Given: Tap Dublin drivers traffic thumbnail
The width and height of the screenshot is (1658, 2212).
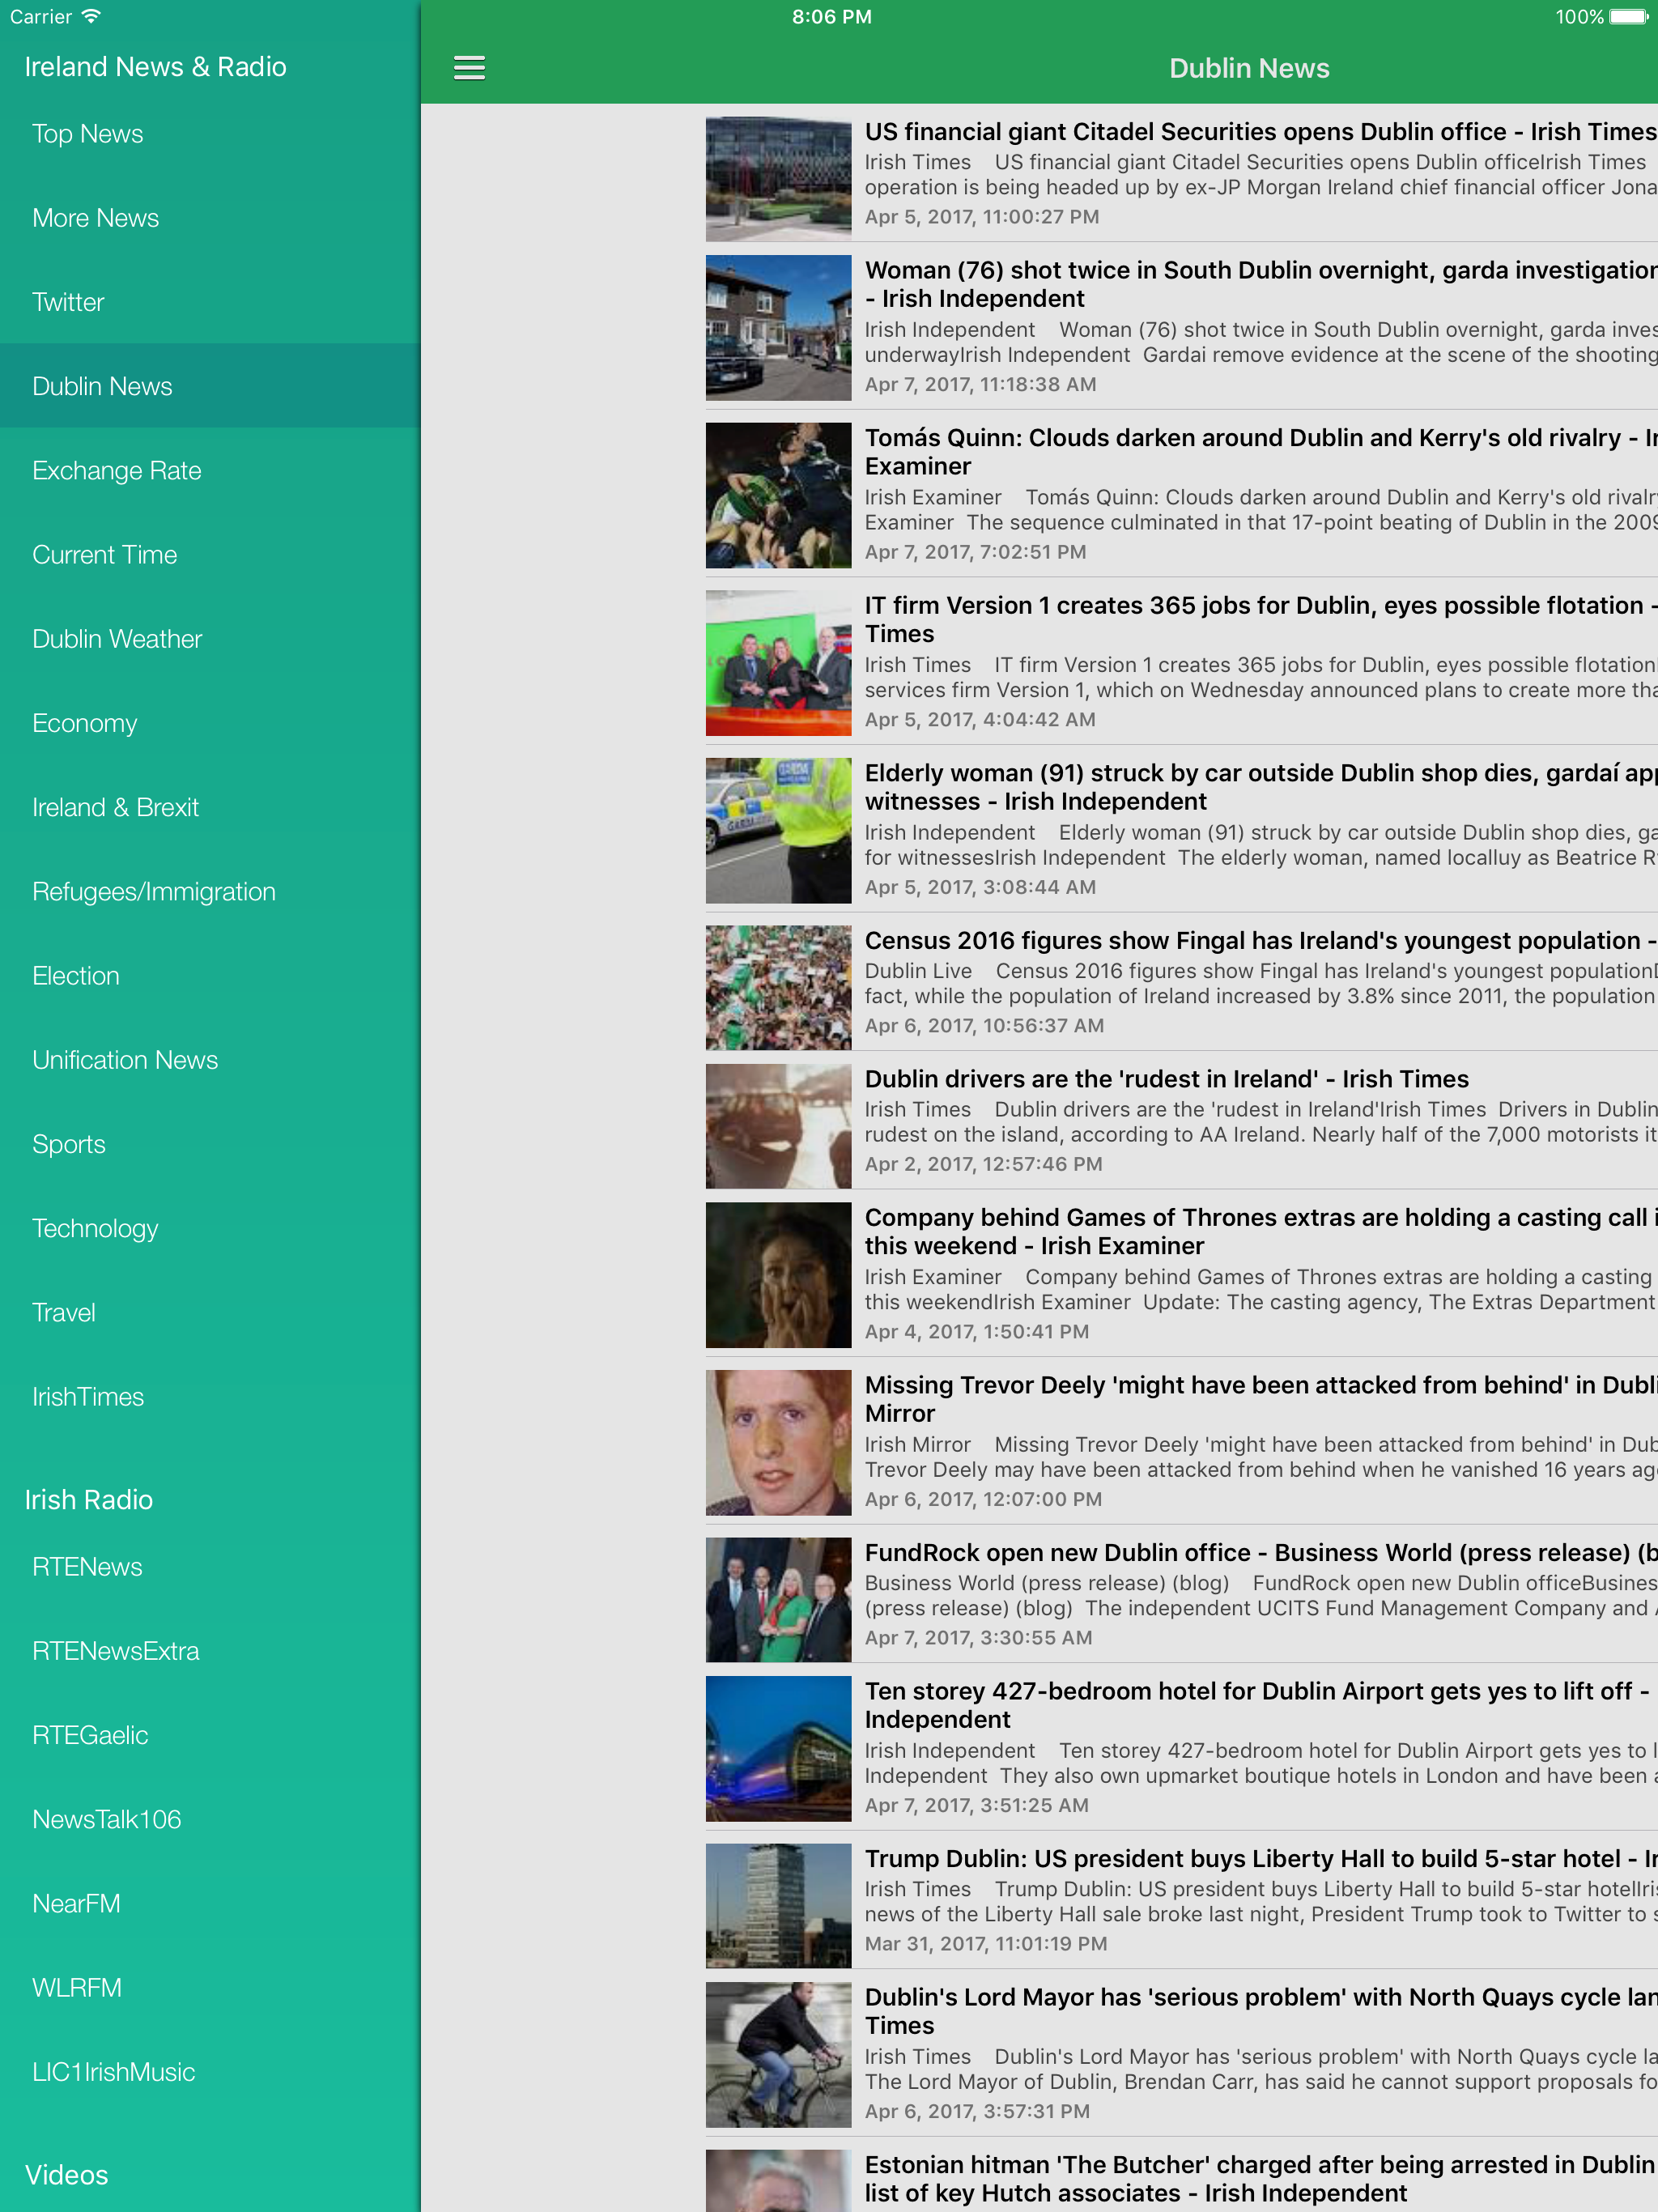Looking at the screenshot, I should [x=778, y=1125].
